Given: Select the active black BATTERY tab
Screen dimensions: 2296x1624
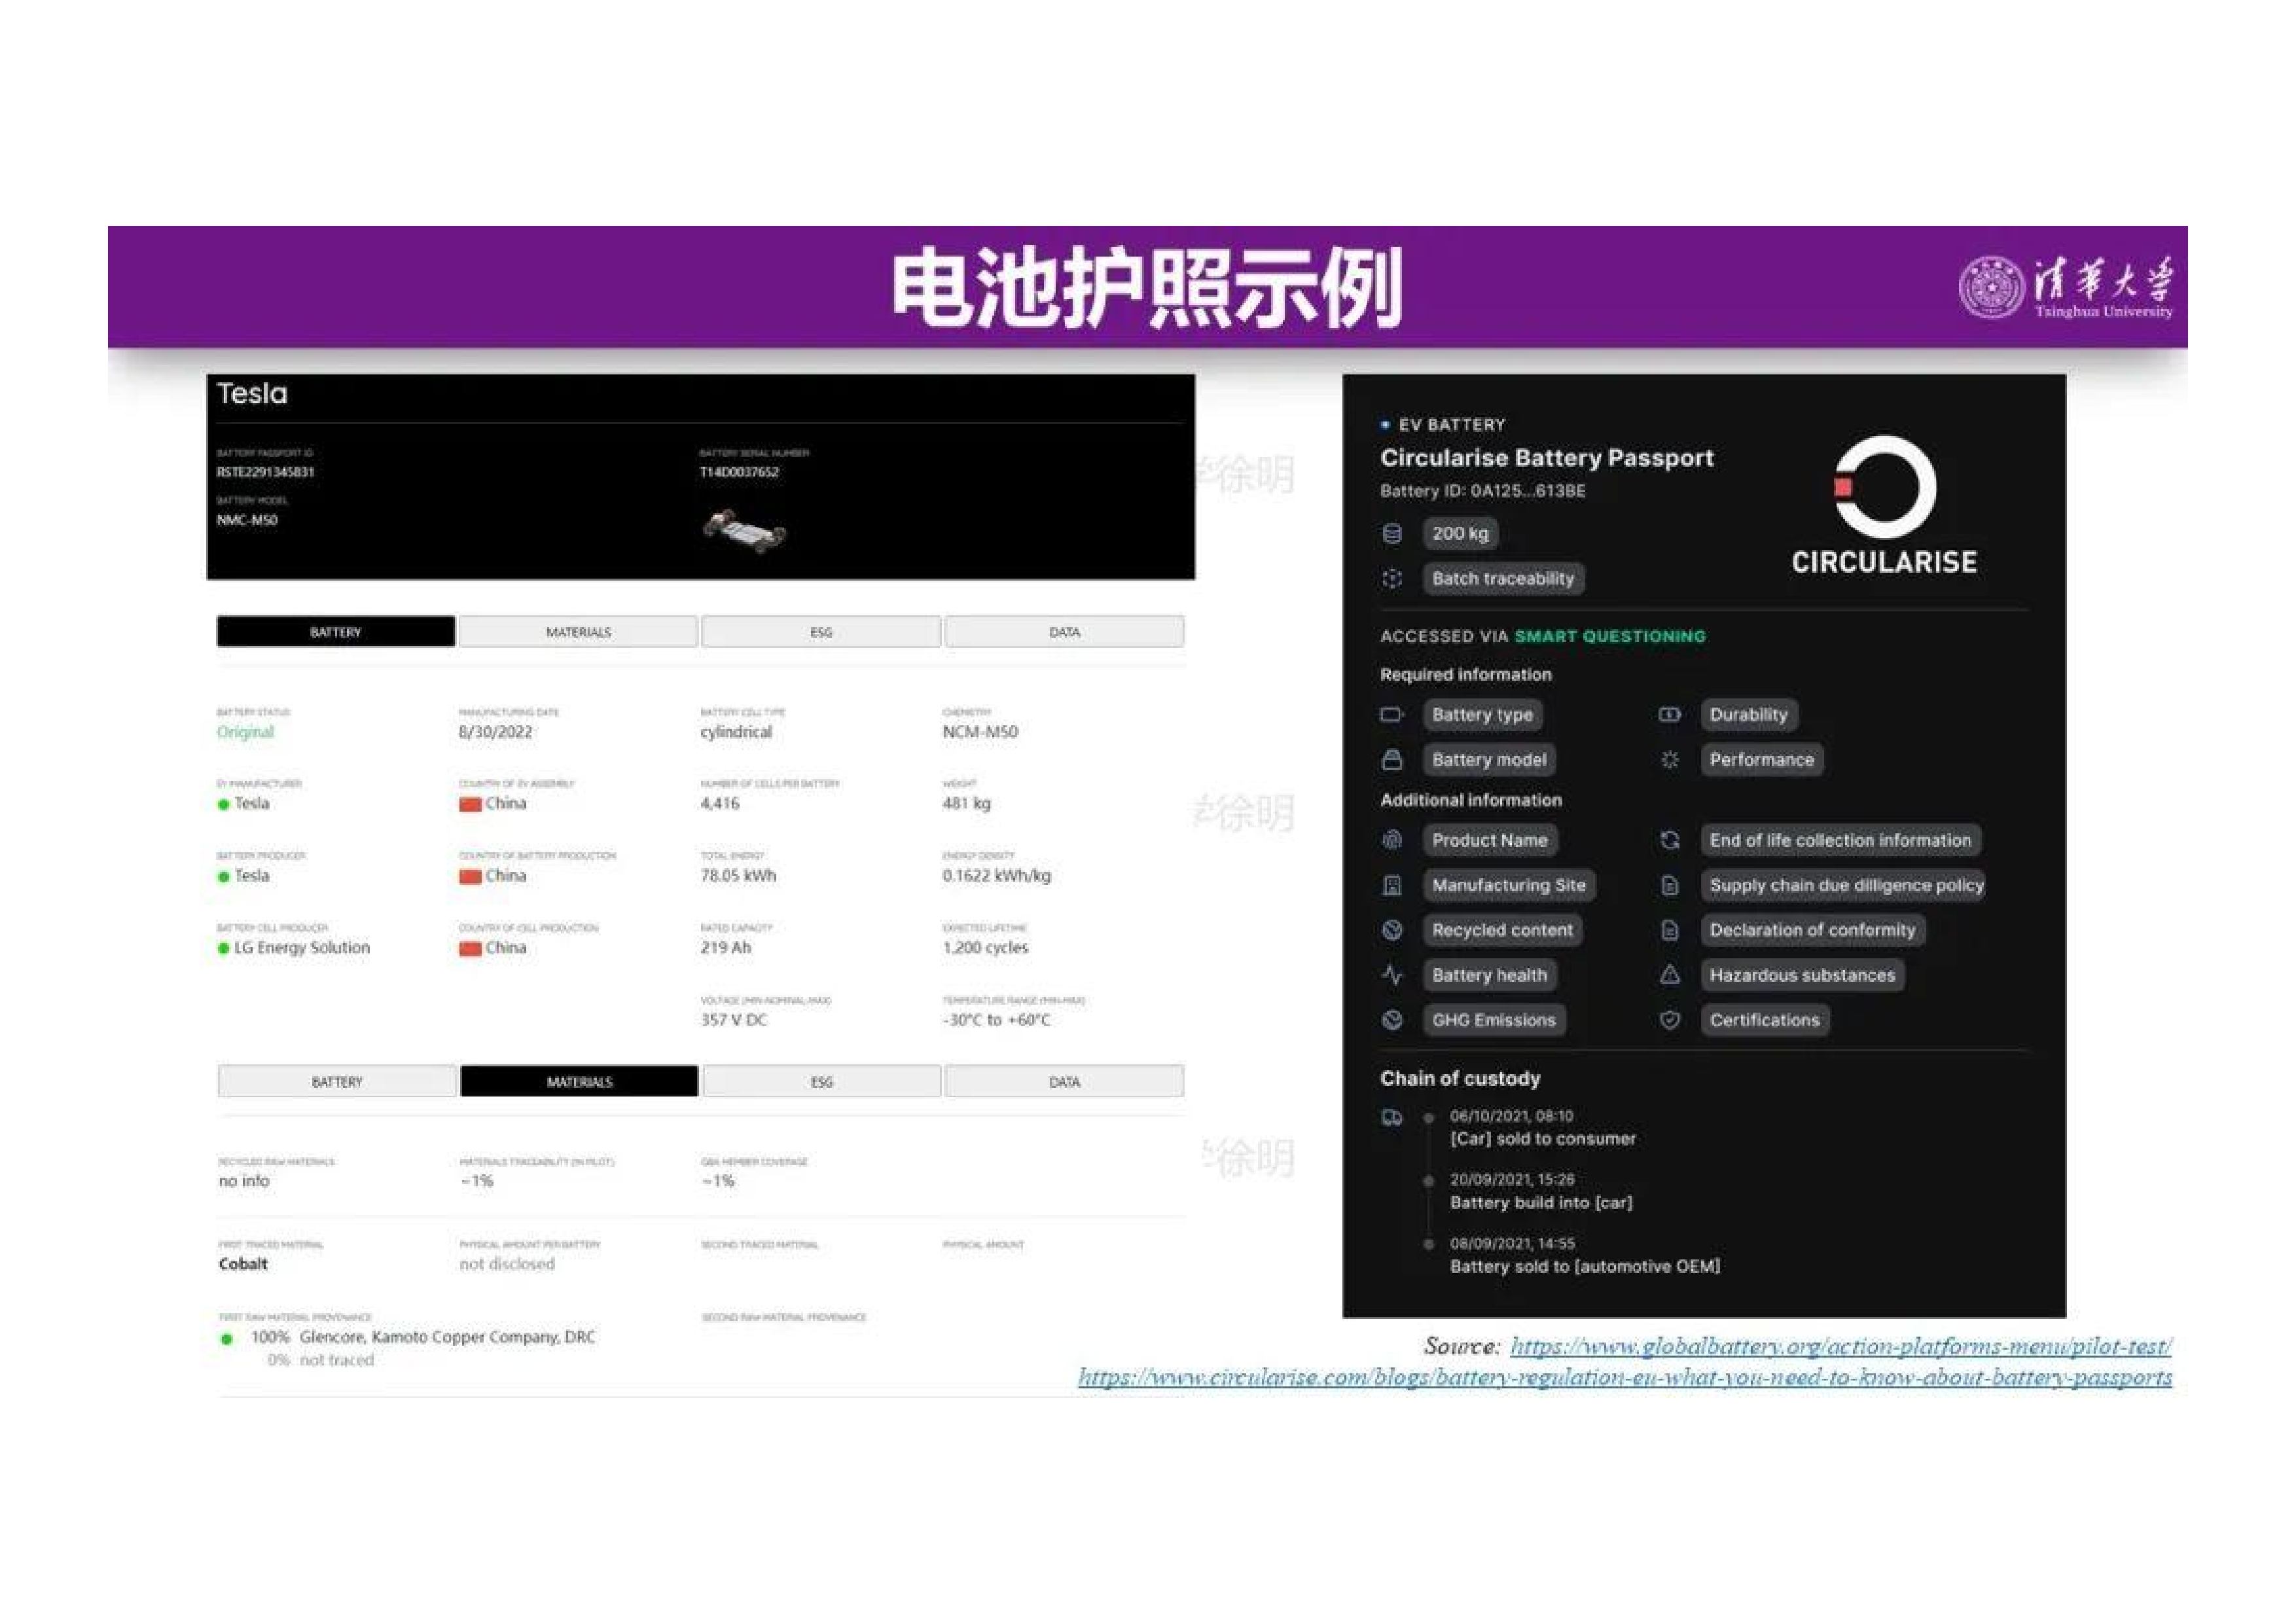Looking at the screenshot, I should [x=336, y=632].
